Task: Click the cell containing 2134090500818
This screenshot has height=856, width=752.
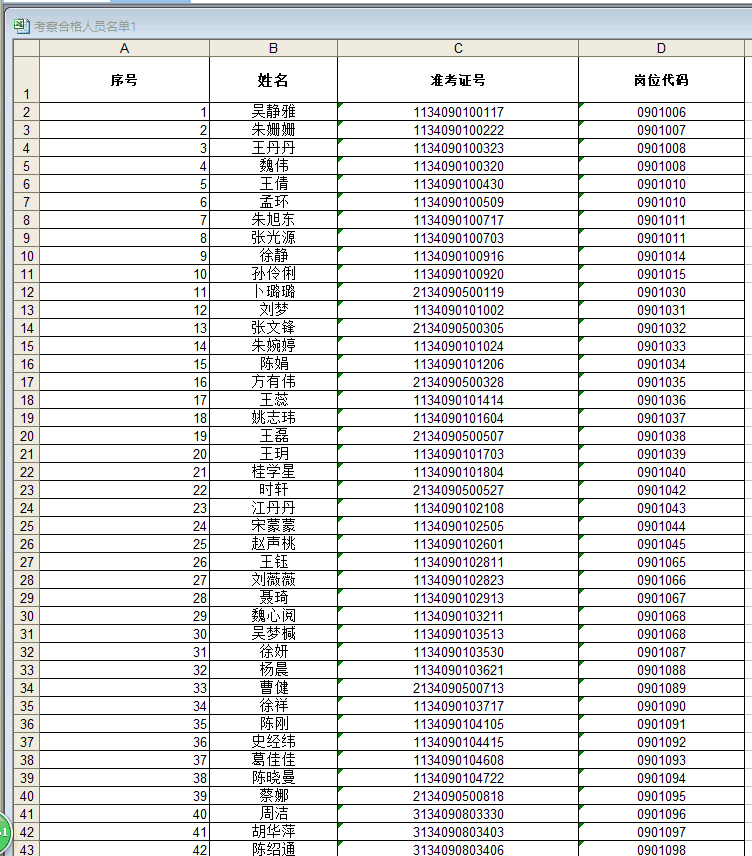Action: (x=458, y=796)
